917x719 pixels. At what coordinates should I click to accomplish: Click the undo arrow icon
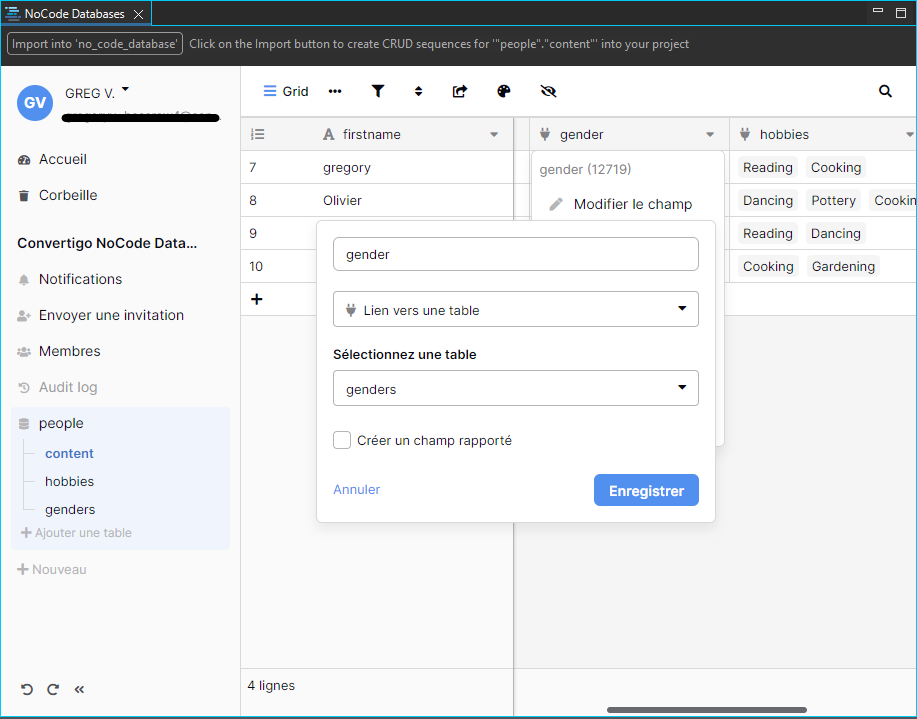27,689
